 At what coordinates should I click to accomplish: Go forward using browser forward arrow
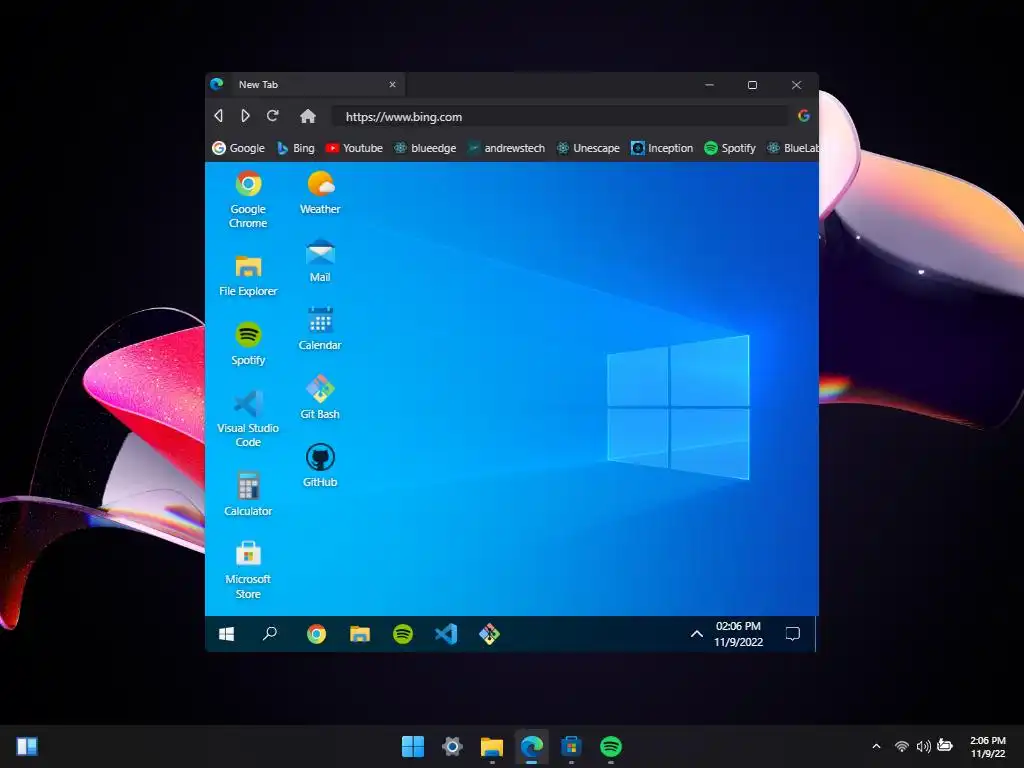[x=245, y=116]
